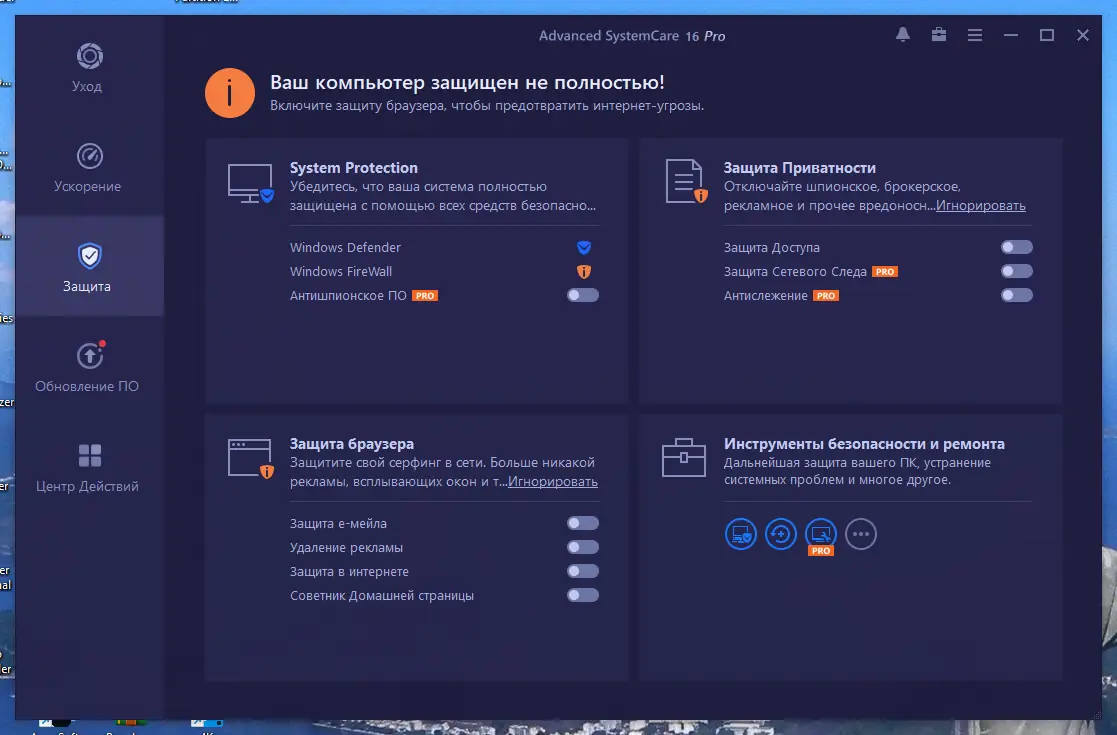Click the Защита браузера heading
1117x735 pixels.
351,444
